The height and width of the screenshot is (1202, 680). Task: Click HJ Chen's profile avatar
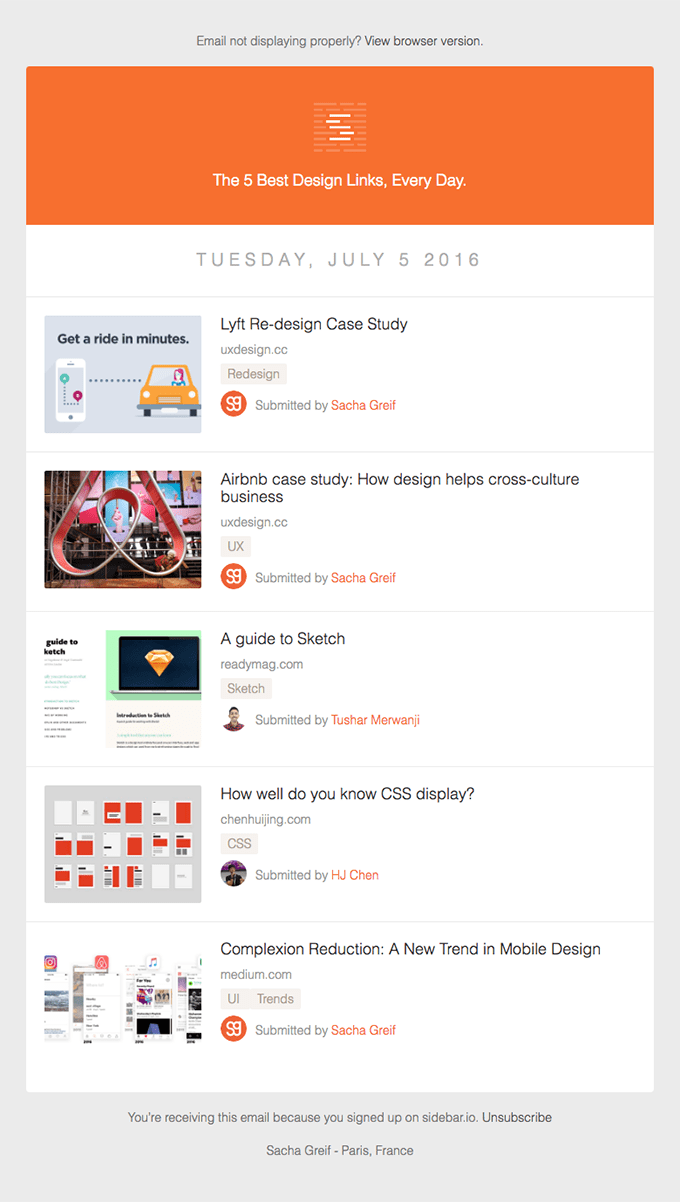[233, 875]
